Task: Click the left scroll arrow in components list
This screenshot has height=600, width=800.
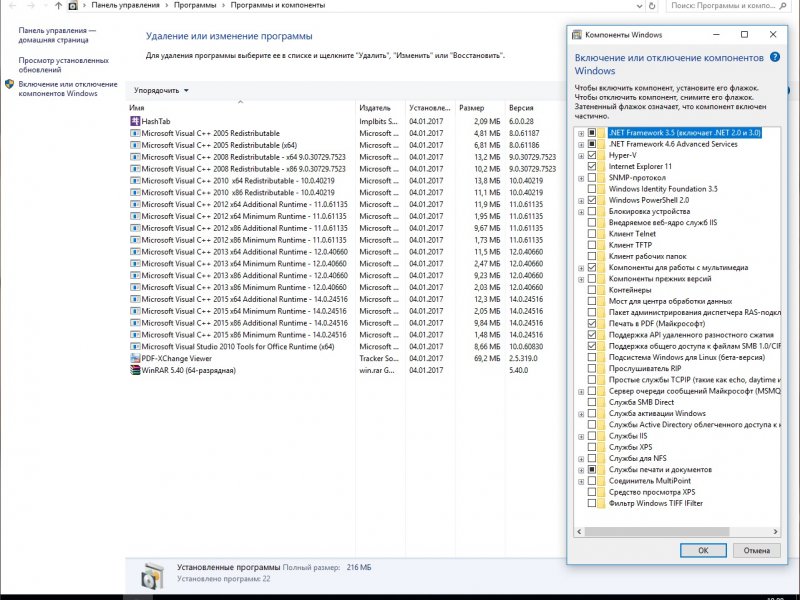Action: (x=579, y=531)
